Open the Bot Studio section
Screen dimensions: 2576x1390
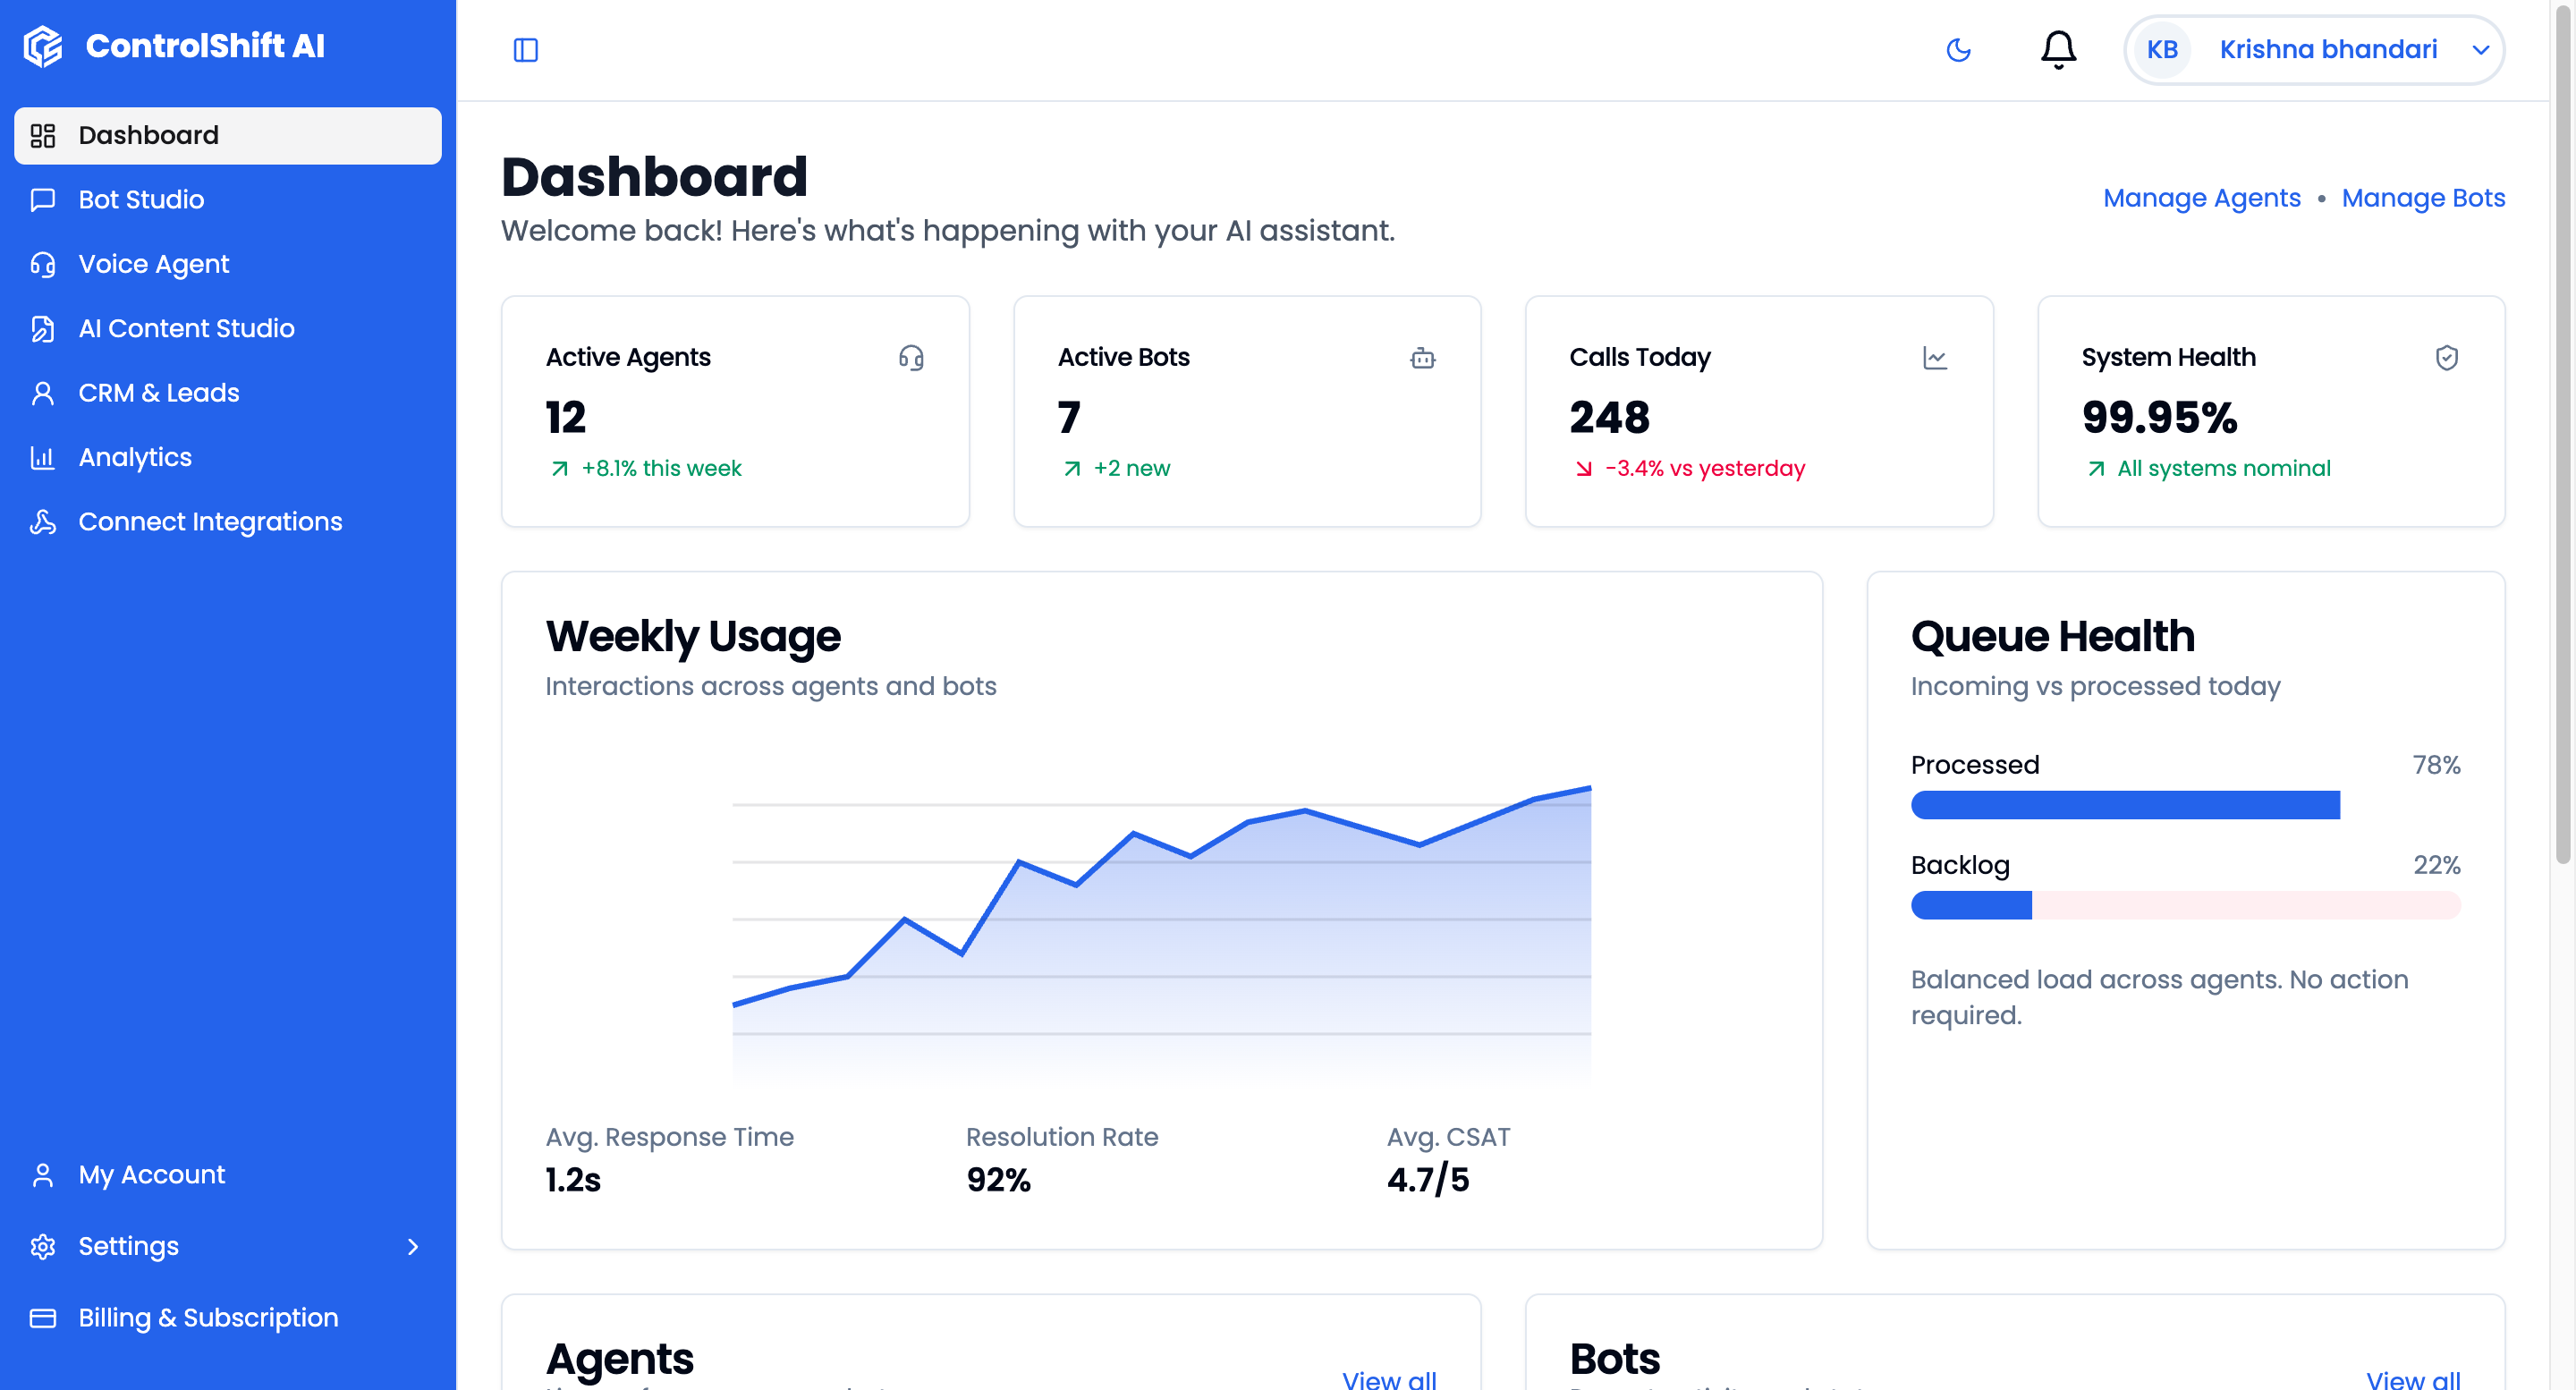(143, 199)
